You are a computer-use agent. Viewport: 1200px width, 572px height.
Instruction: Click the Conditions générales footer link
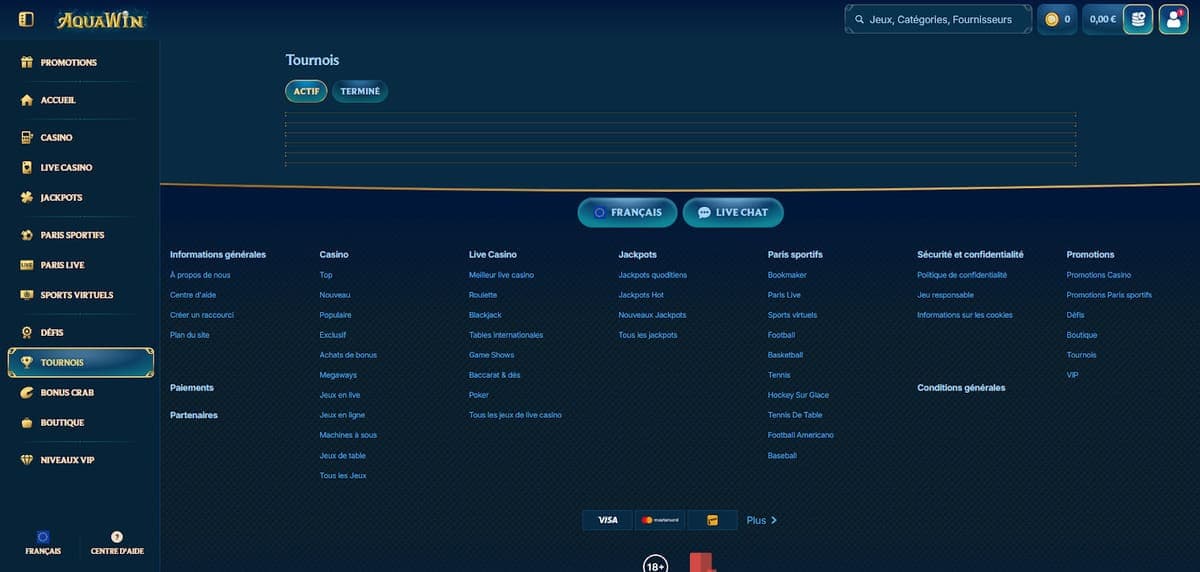click(x=961, y=388)
